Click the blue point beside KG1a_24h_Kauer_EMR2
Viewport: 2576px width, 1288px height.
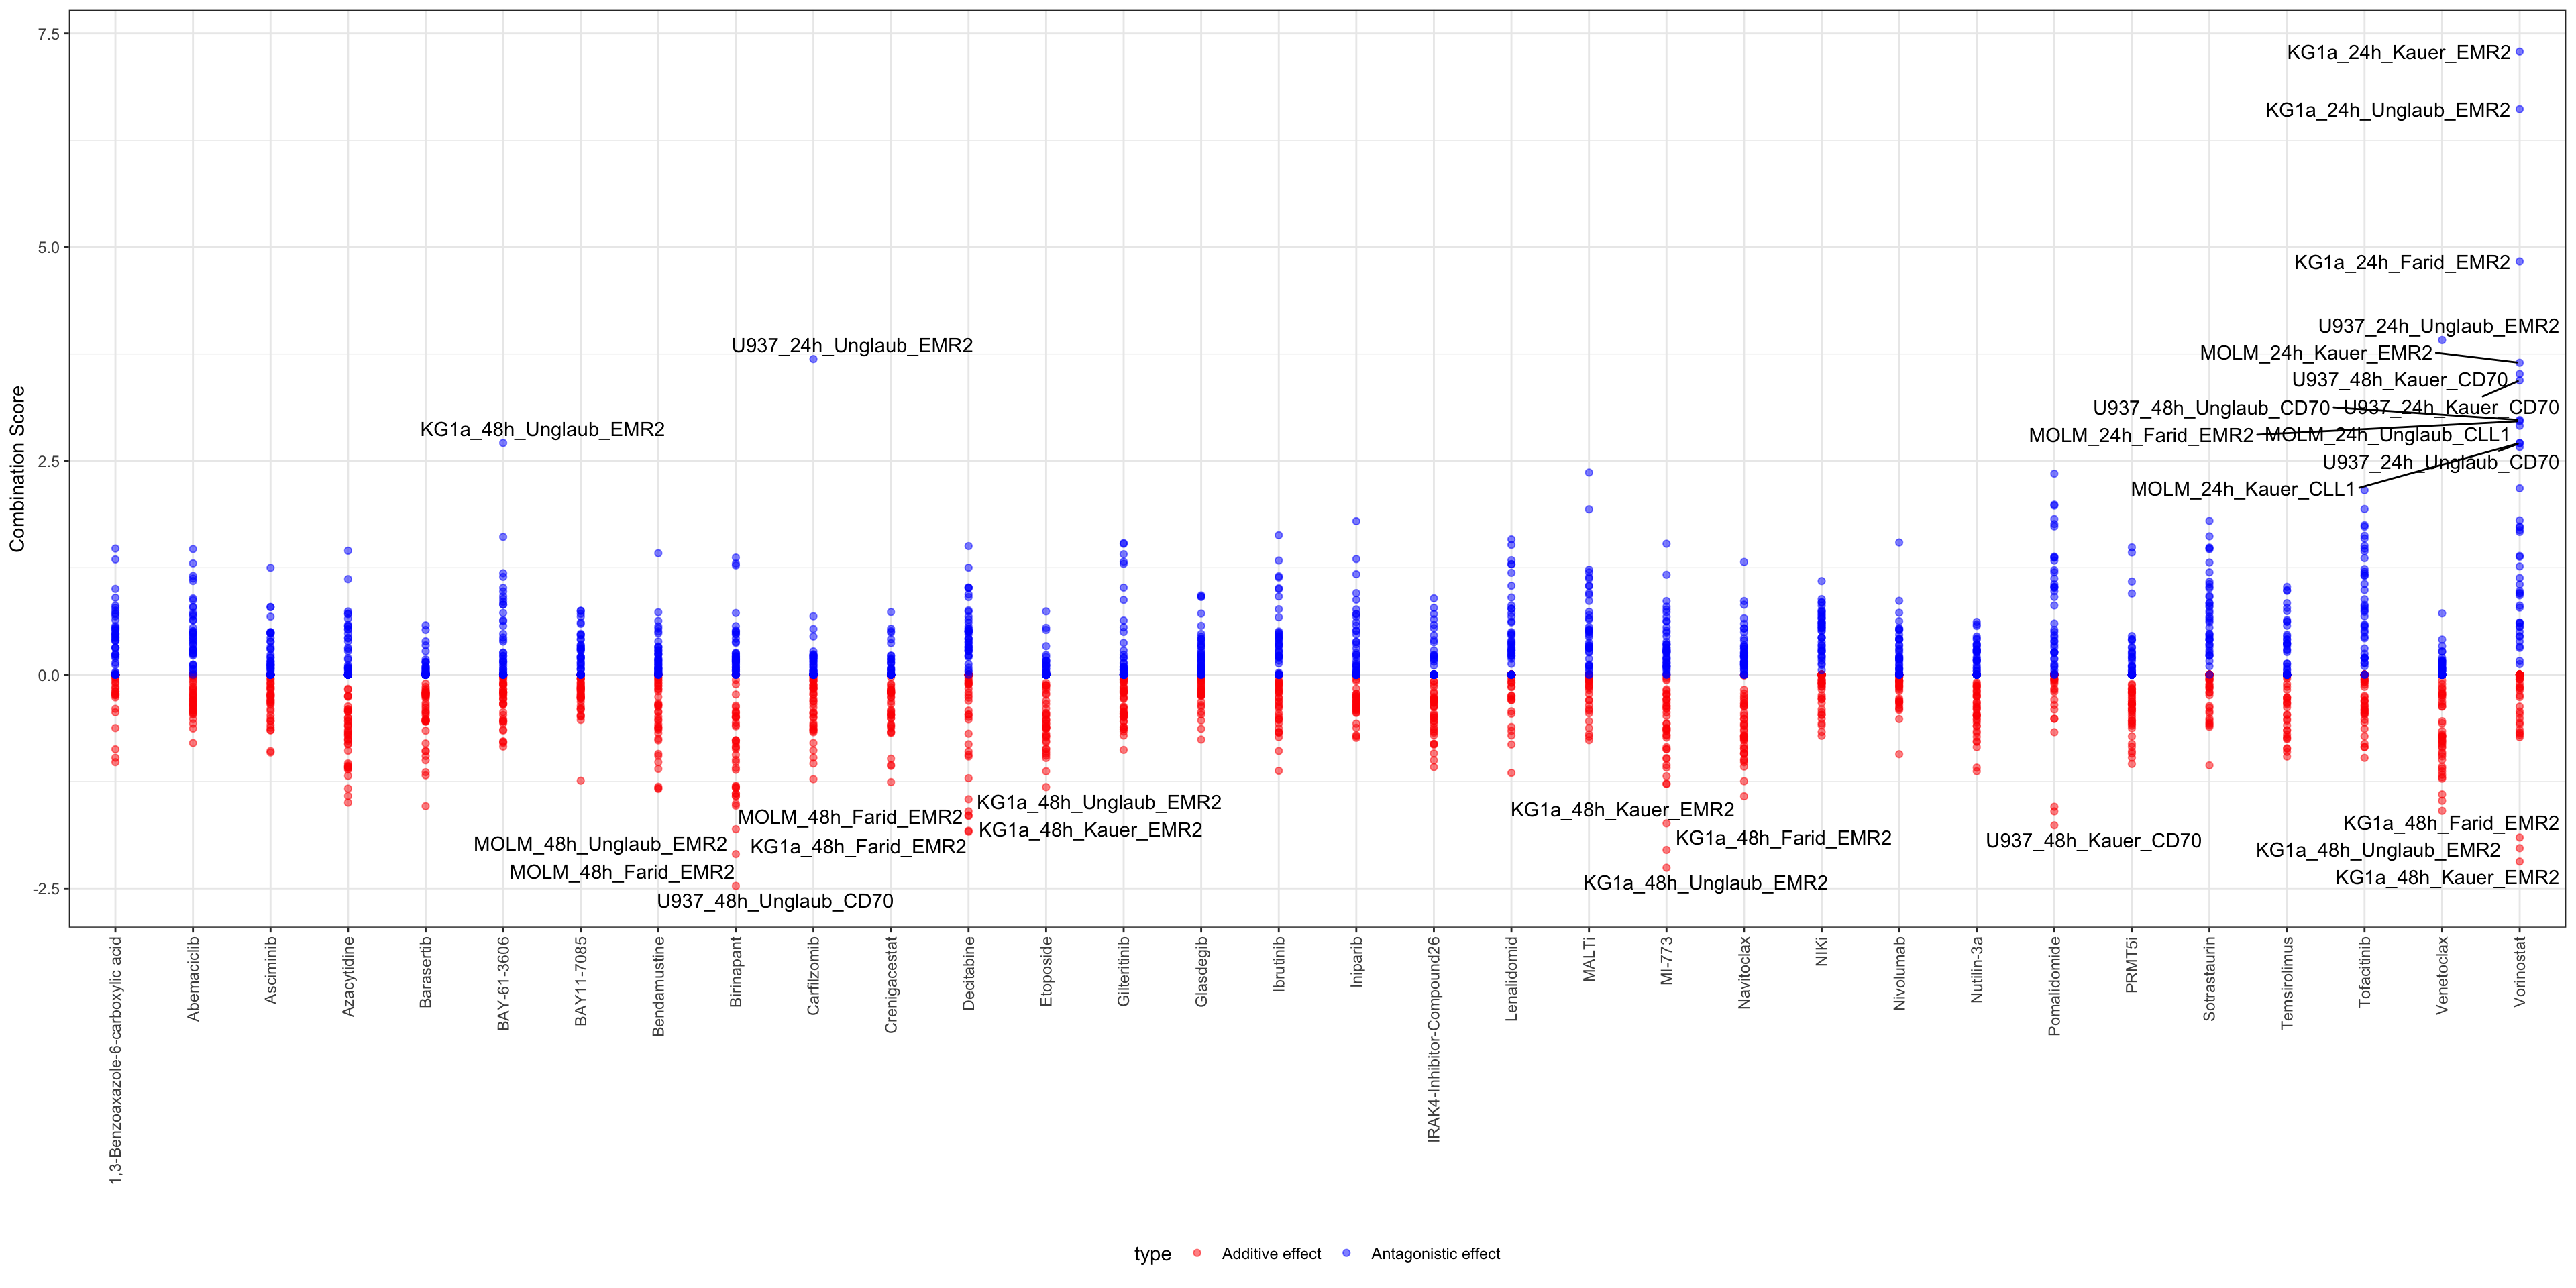[2520, 52]
